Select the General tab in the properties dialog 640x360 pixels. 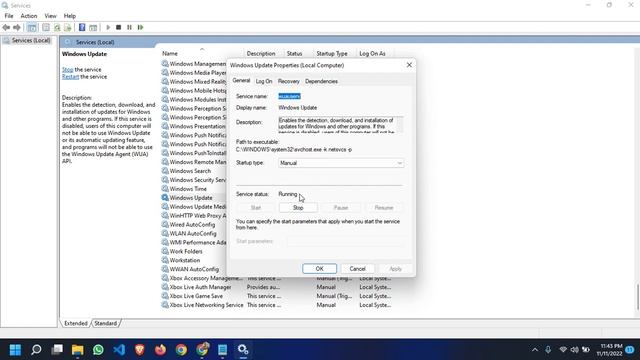coord(241,81)
